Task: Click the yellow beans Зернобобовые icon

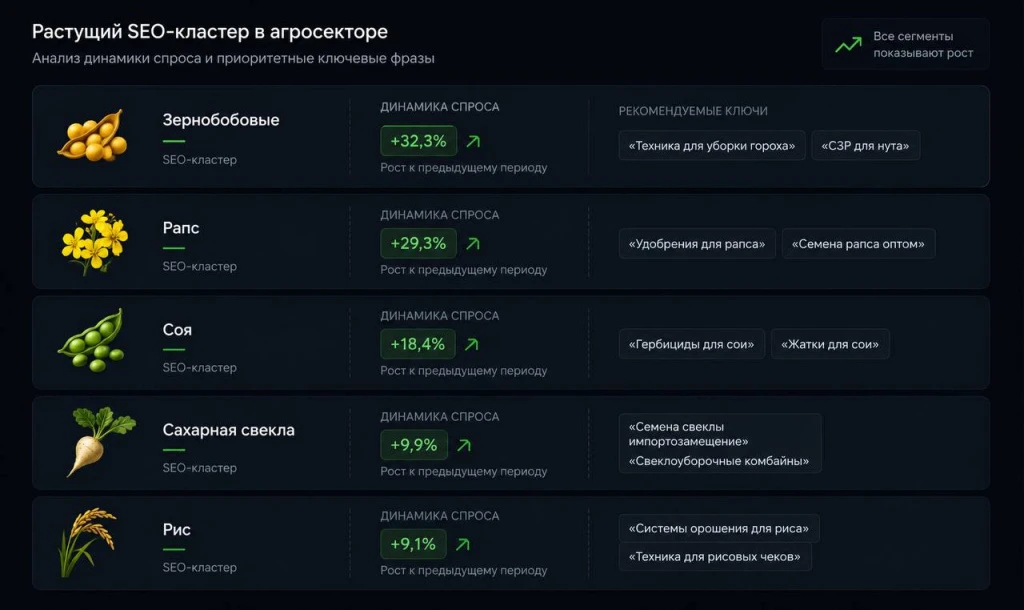Action: [91, 135]
